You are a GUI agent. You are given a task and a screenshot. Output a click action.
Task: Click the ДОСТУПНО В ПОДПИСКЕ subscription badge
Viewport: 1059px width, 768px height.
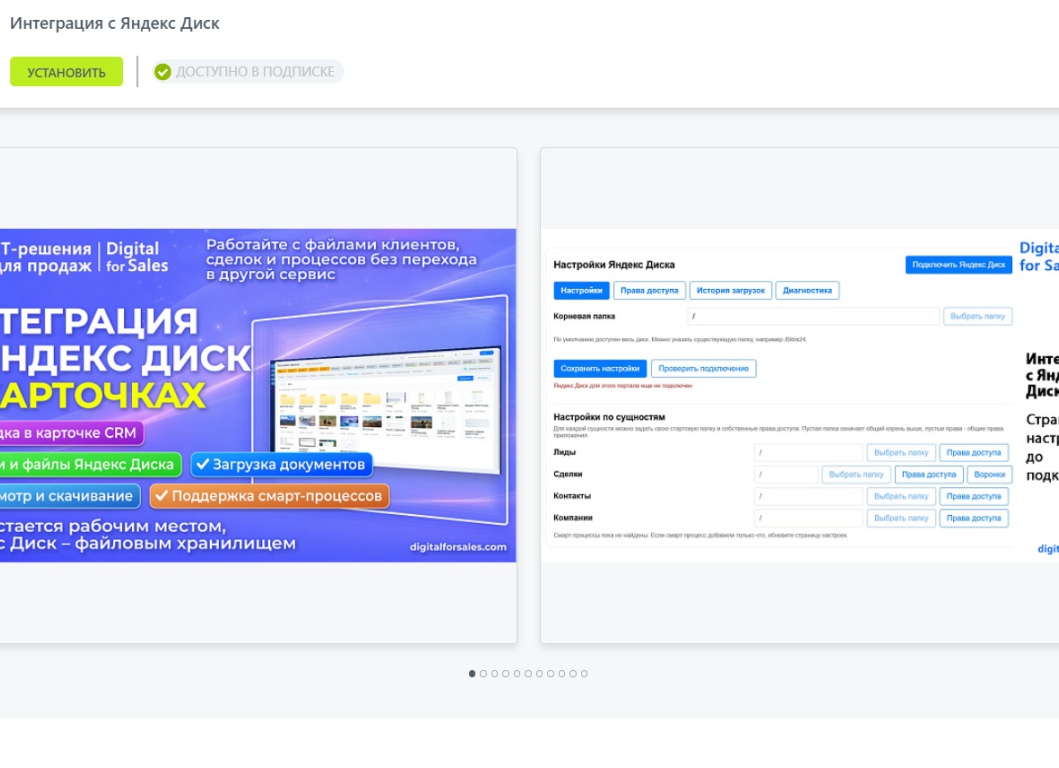(x=248, y=72)
